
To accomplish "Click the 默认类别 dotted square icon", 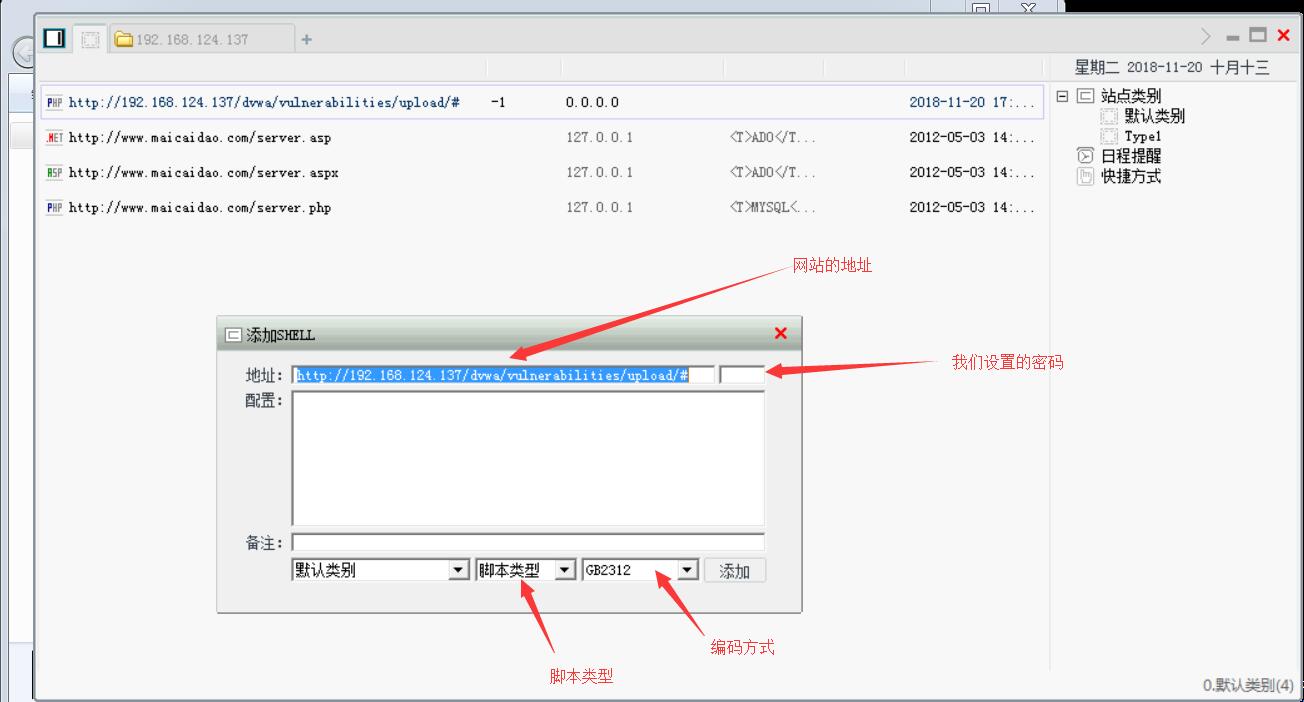I will [x=1109, y=116].
